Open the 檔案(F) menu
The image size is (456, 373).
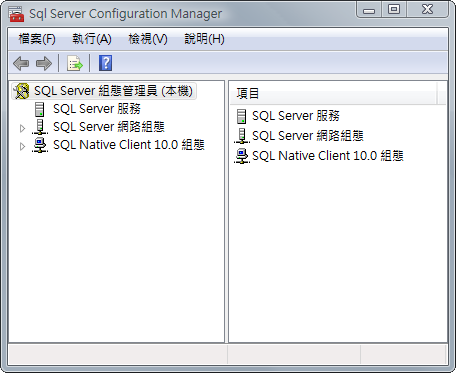(37, 39)
